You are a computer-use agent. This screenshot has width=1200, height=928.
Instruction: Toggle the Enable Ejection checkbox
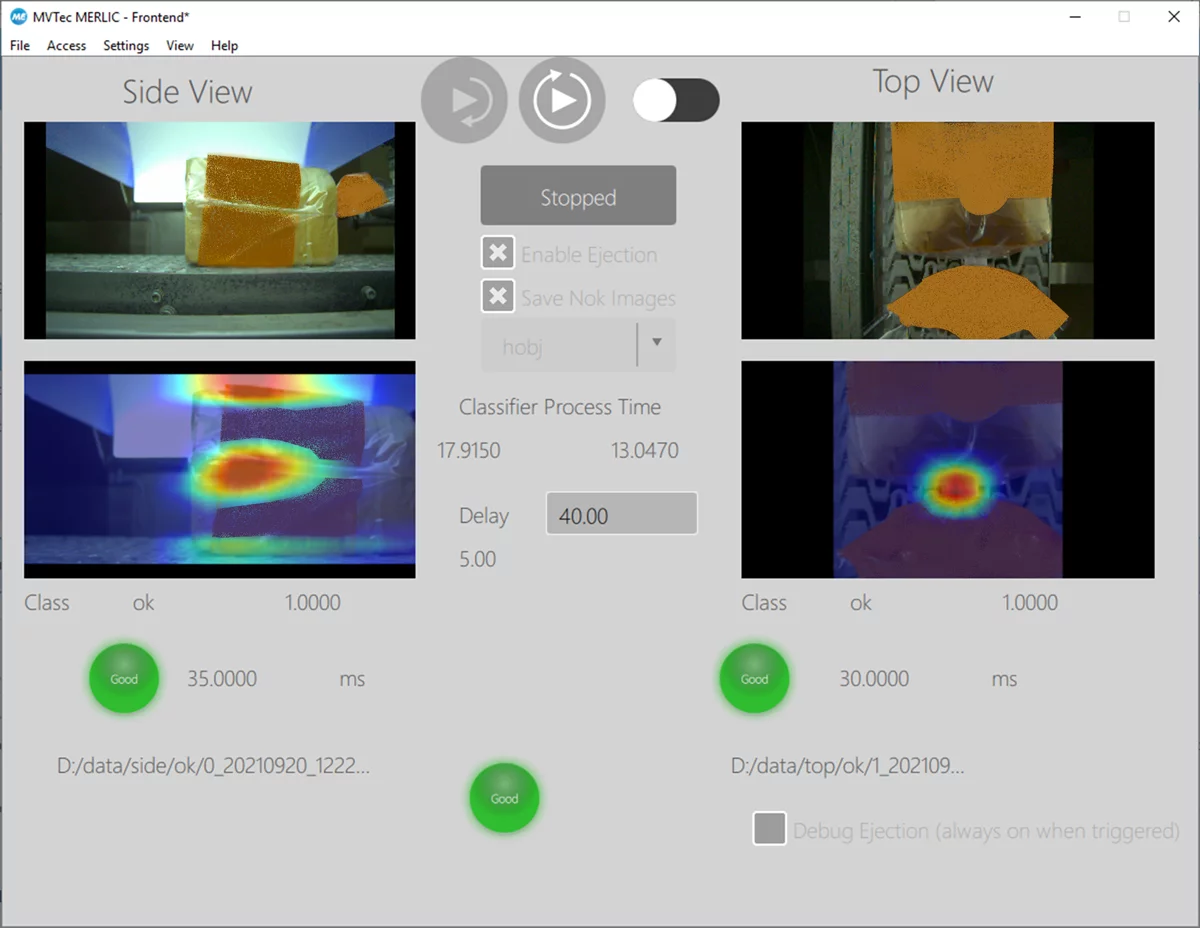[x=498, y=254]
